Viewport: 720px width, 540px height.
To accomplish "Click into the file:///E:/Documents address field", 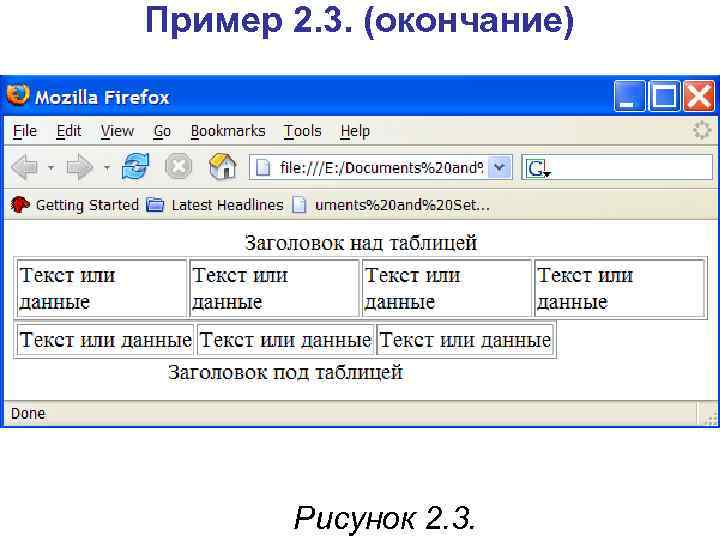I will click(x=380, y=168).
